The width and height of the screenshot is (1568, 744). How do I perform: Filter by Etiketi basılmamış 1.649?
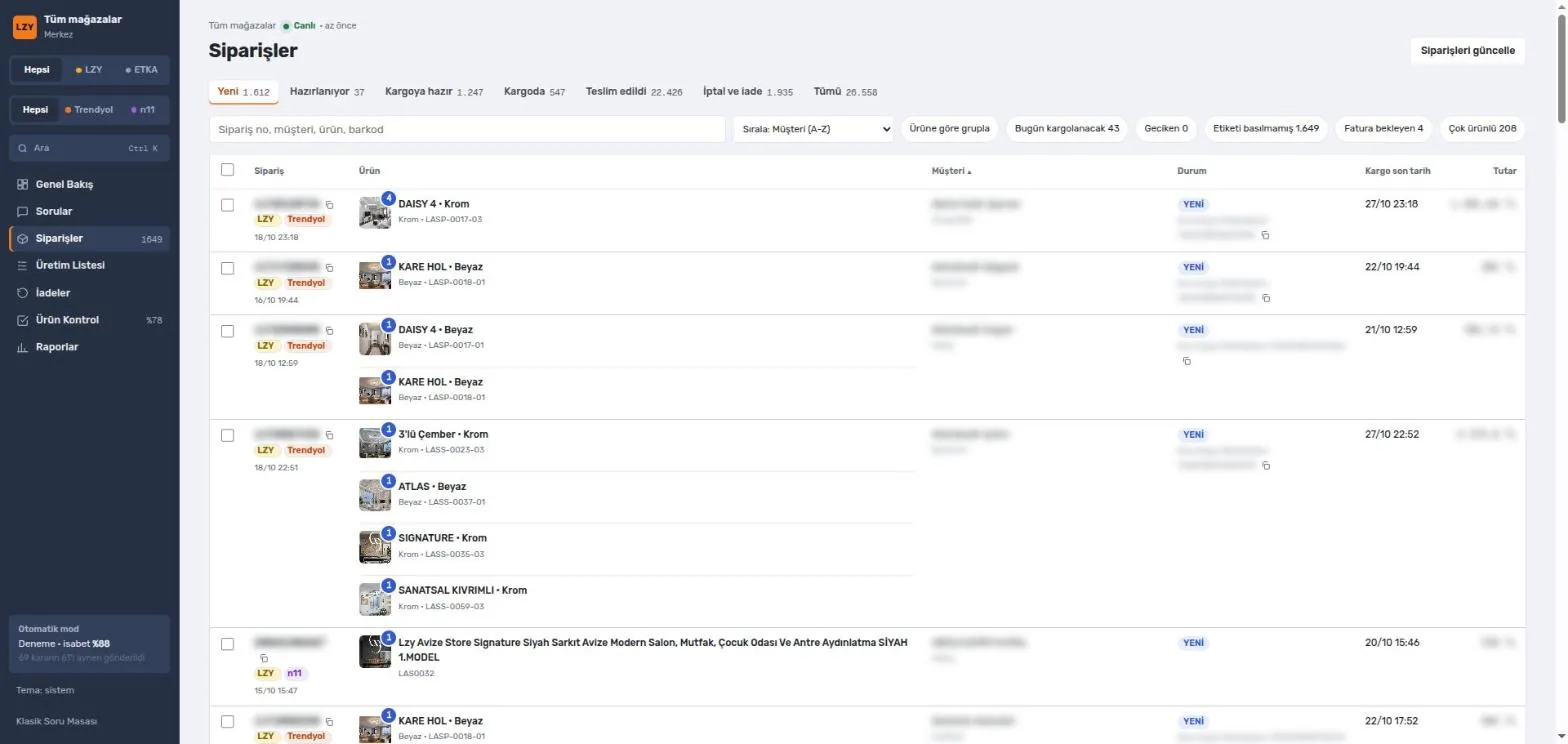(1266, 128)
